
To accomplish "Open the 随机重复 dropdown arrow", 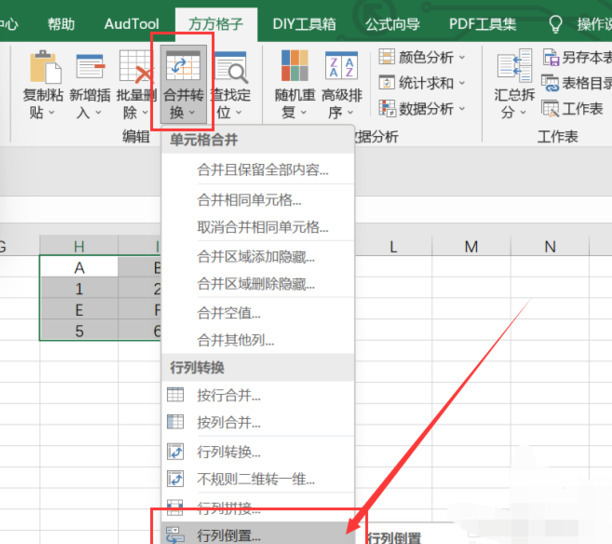I will pos(303,113).
